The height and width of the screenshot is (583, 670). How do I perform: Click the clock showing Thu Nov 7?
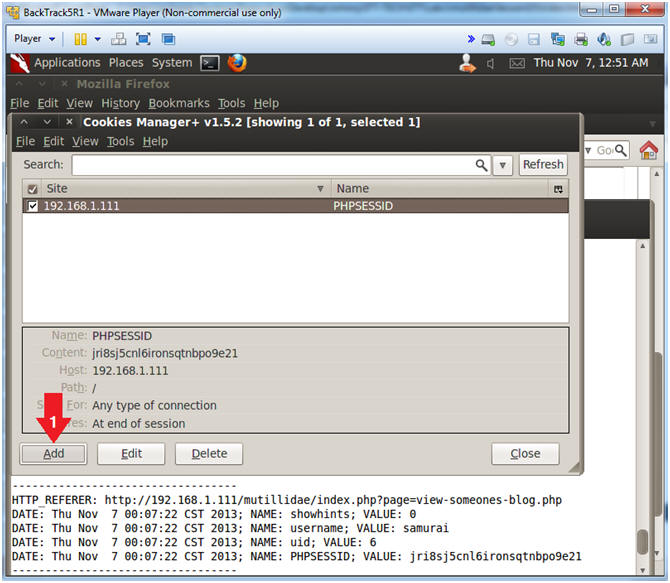(x=591, y=63)
